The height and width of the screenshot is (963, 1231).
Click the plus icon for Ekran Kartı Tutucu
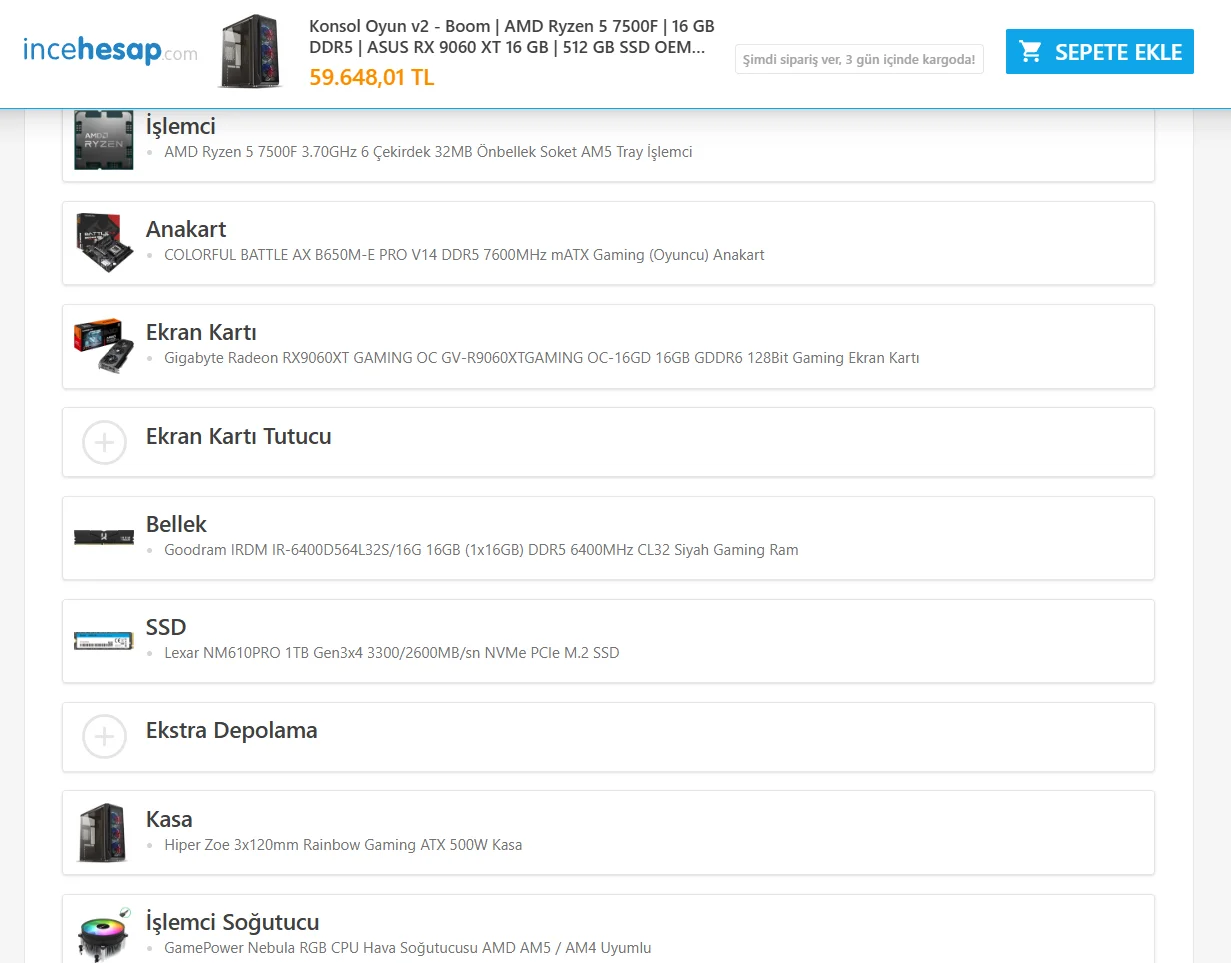click(104, 442)
